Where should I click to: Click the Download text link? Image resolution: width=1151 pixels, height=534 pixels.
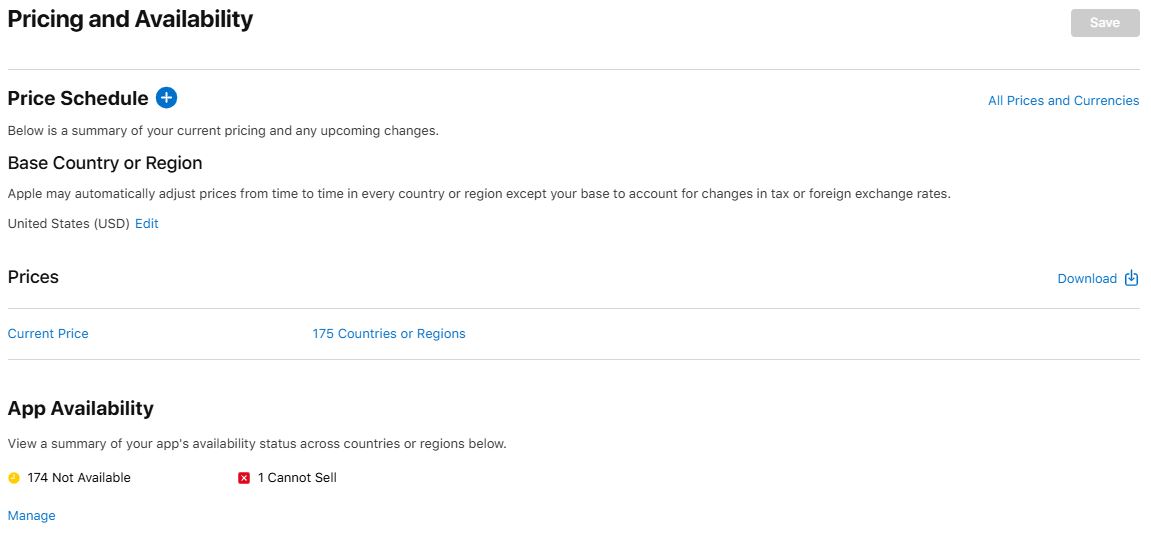1087,279
